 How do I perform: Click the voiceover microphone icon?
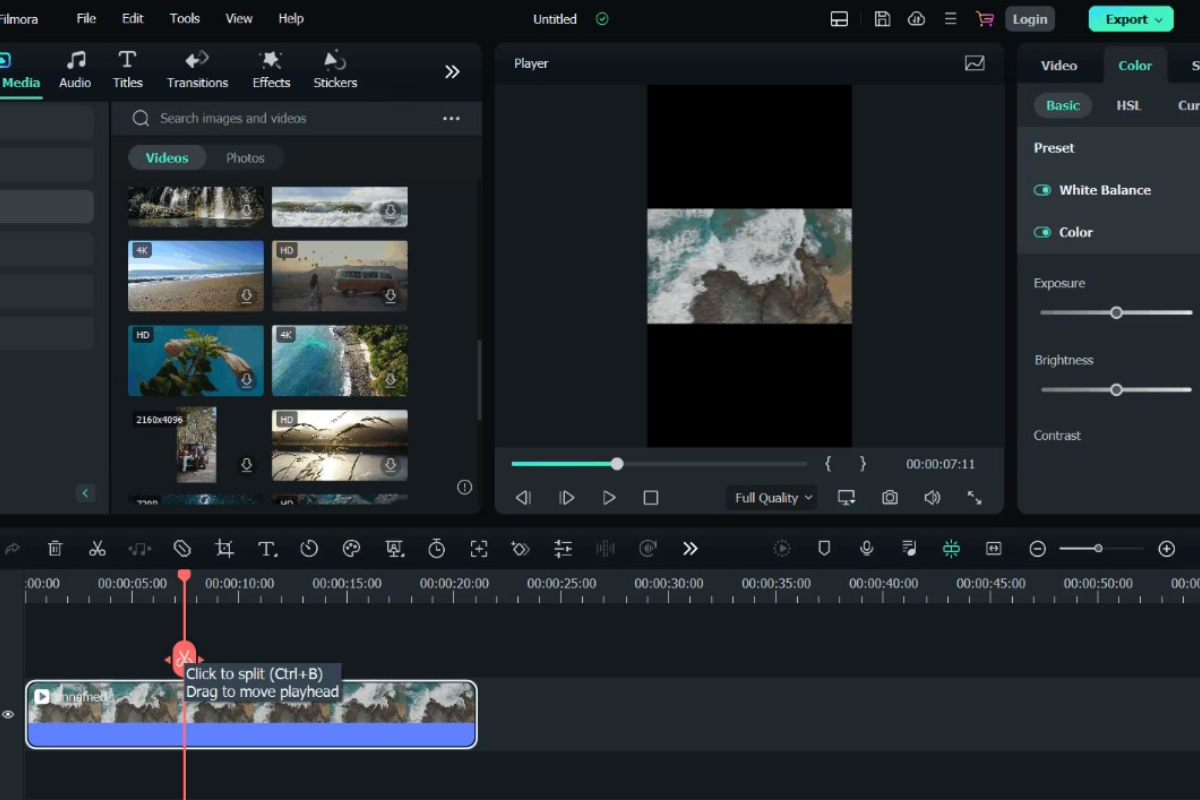866,548
